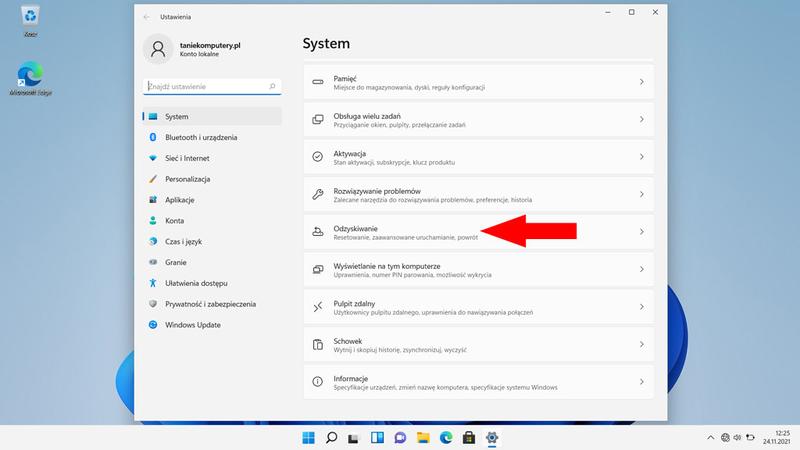Click the Schowek clipboard icon
This screenshot has width=800, height=450.
(x=317, y=344)
